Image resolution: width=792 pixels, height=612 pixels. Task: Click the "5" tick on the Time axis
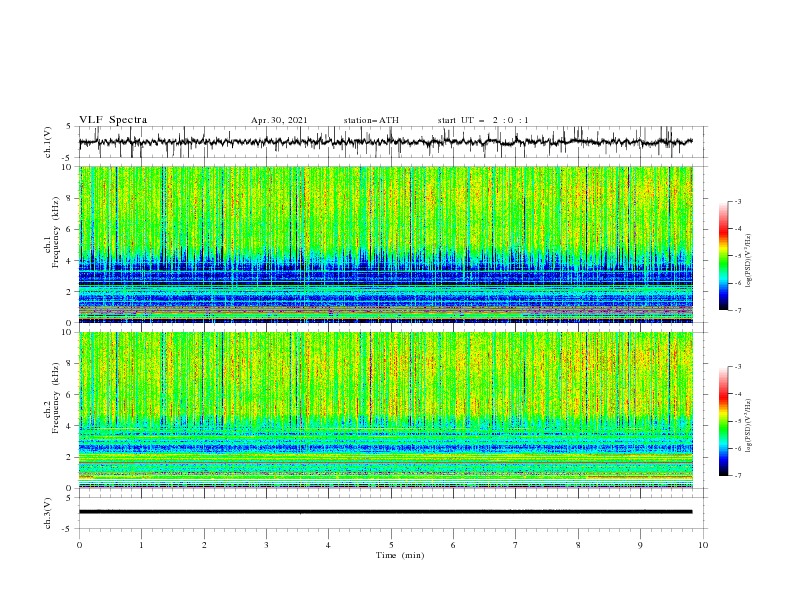coord(391,545)
